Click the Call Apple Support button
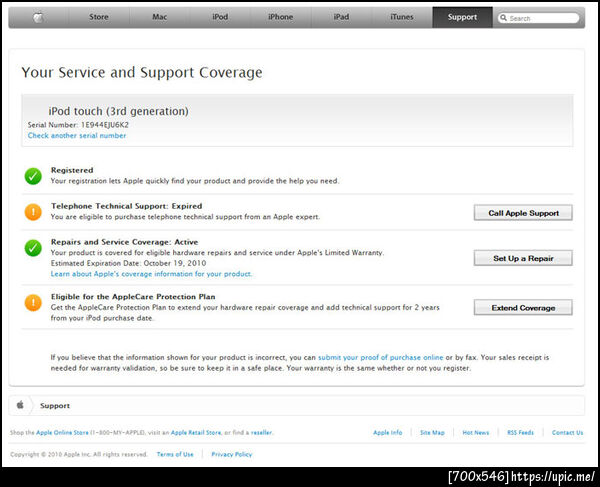The image size is (600, 487). (523, 213)
